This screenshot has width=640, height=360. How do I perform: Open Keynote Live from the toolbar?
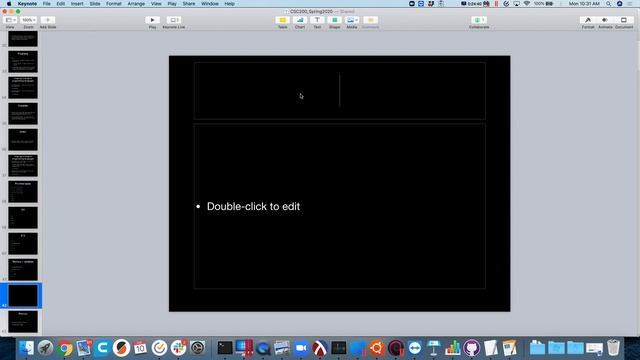(x=173, y=20)
